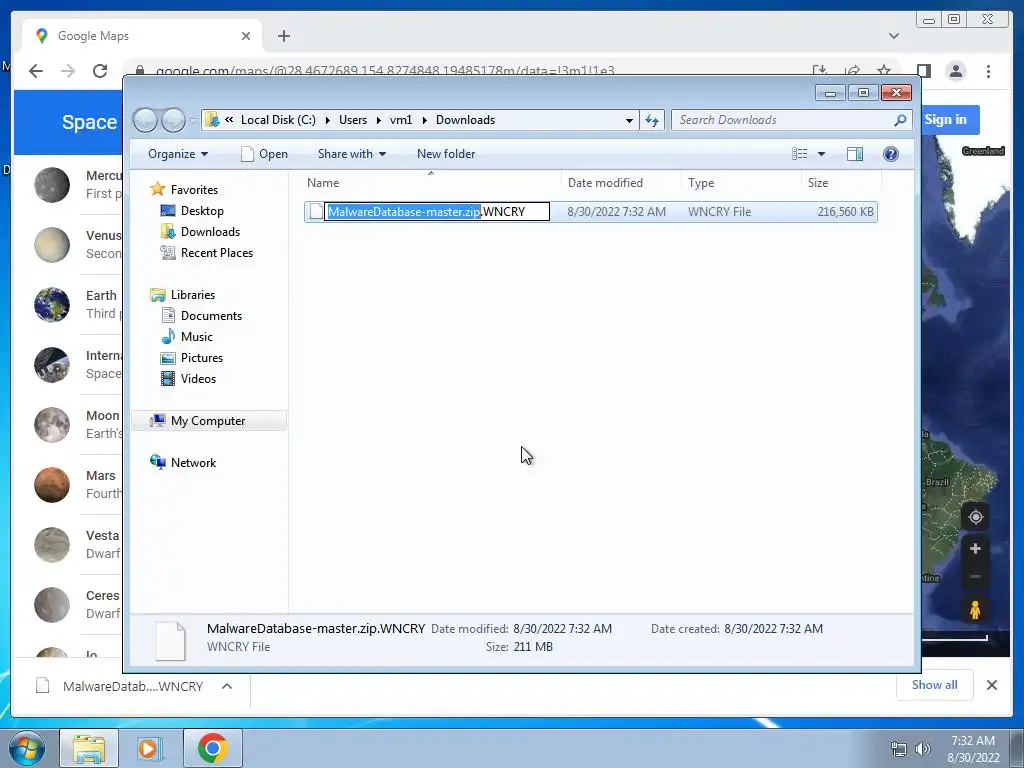
Task: Open Downloads in Favorites
Action: (210, 232)
